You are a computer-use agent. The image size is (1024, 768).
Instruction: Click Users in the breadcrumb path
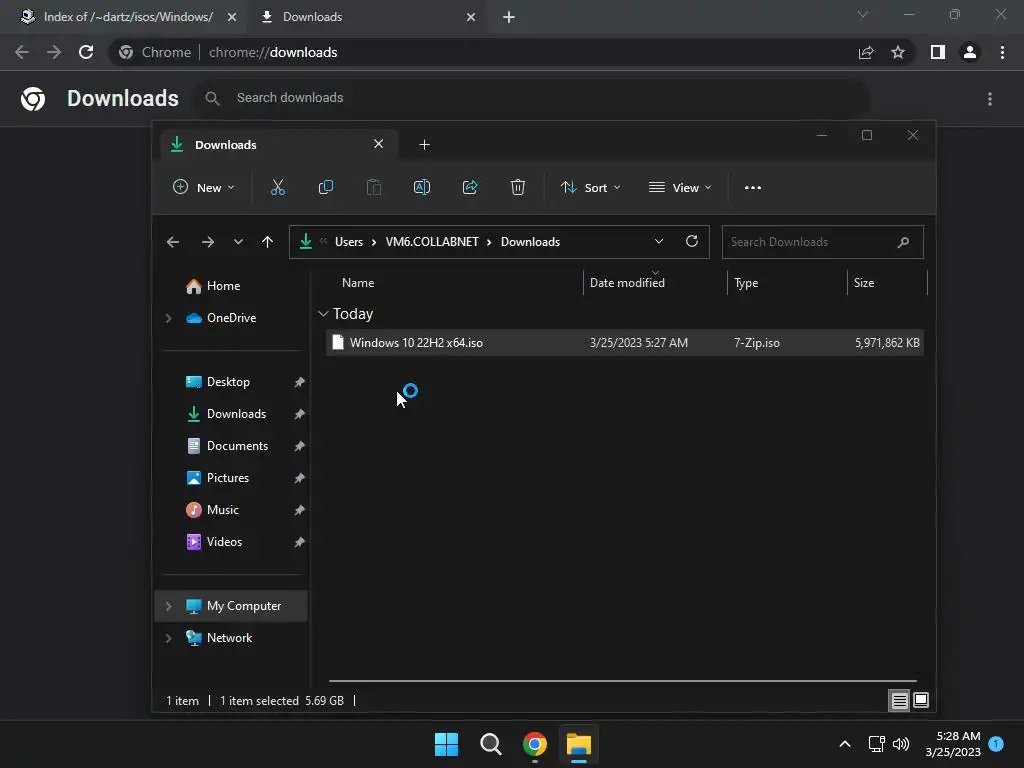pos(349,242)
